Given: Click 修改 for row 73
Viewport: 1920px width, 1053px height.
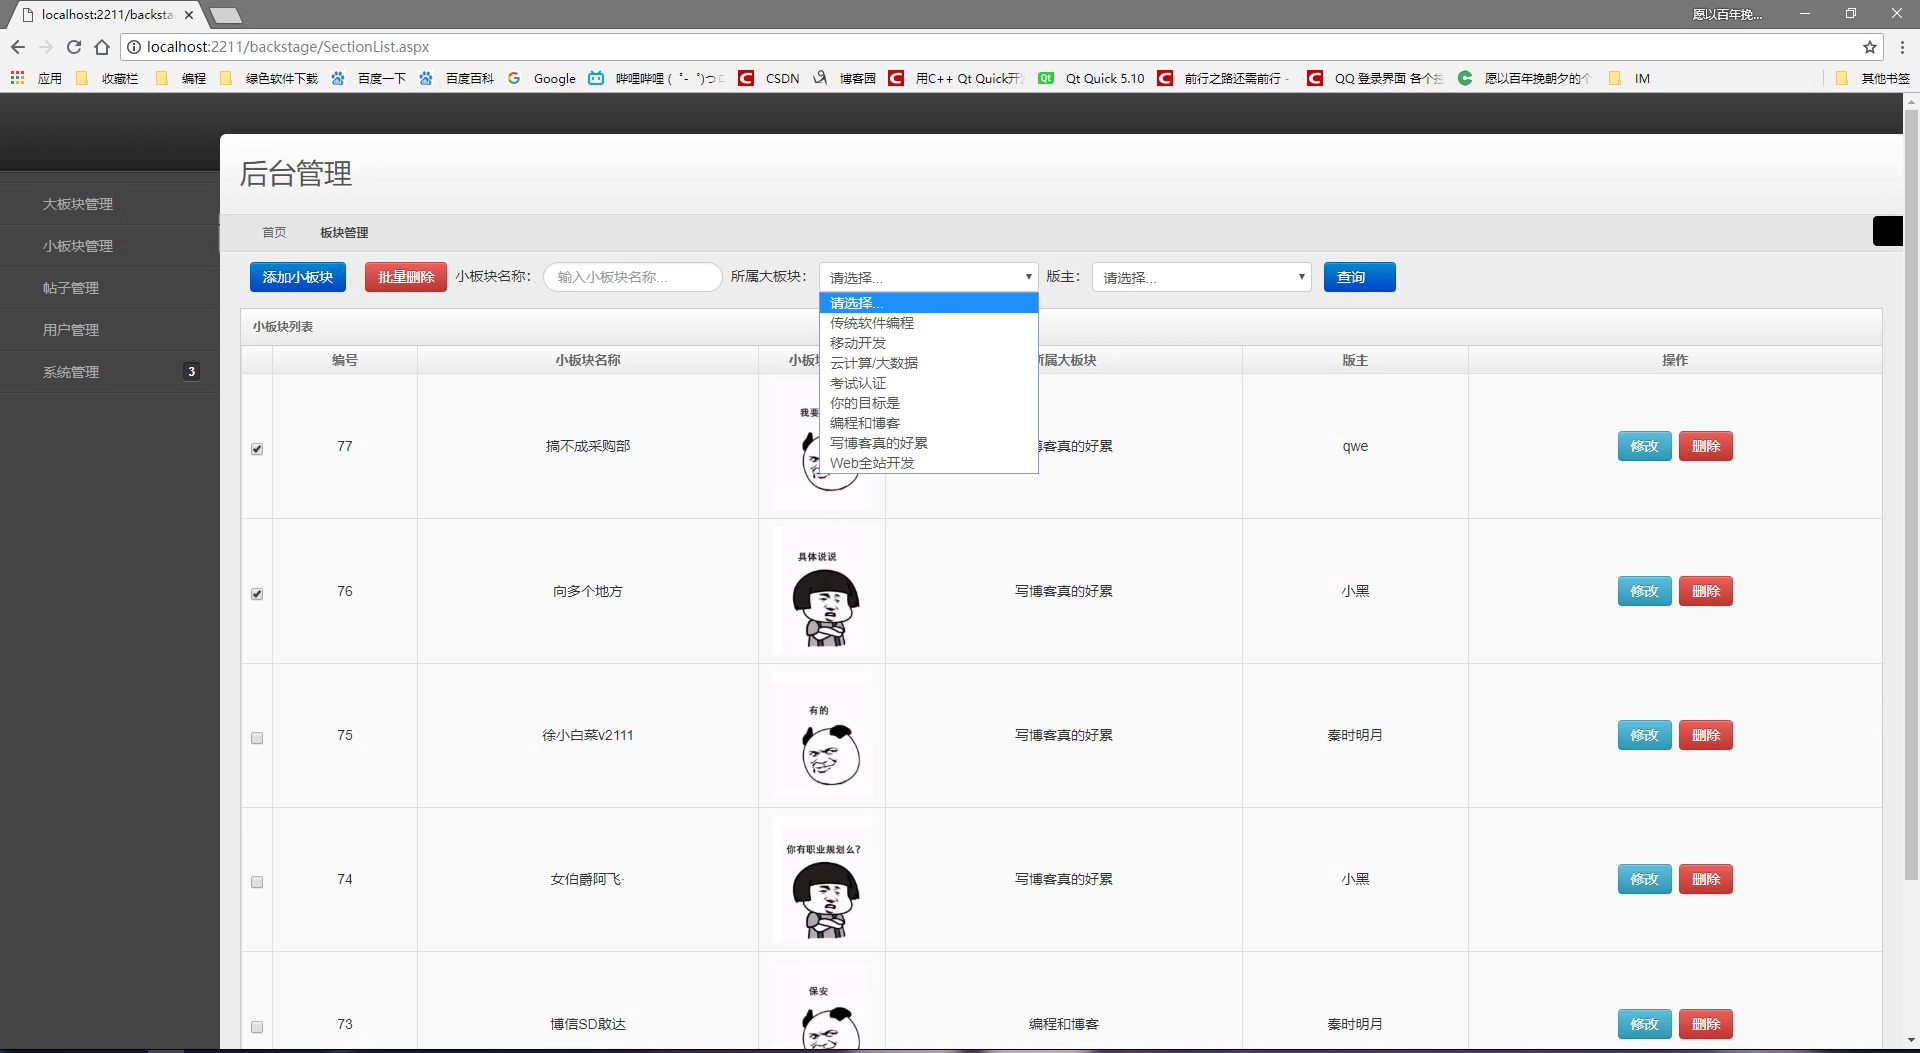Looking at the screenshot, I should [1644, 1024].
